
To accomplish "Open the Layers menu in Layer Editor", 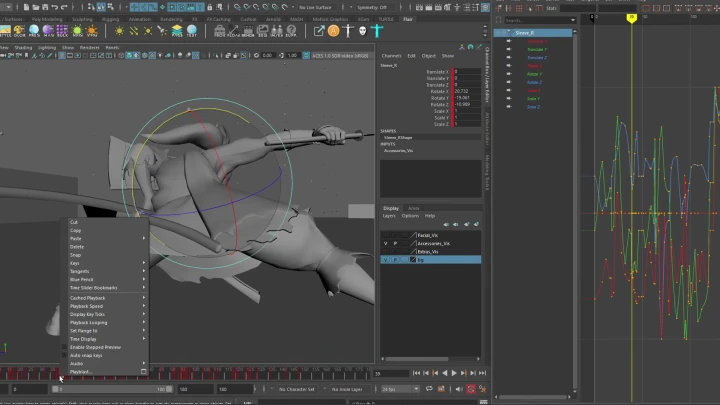I will point(389,216).
